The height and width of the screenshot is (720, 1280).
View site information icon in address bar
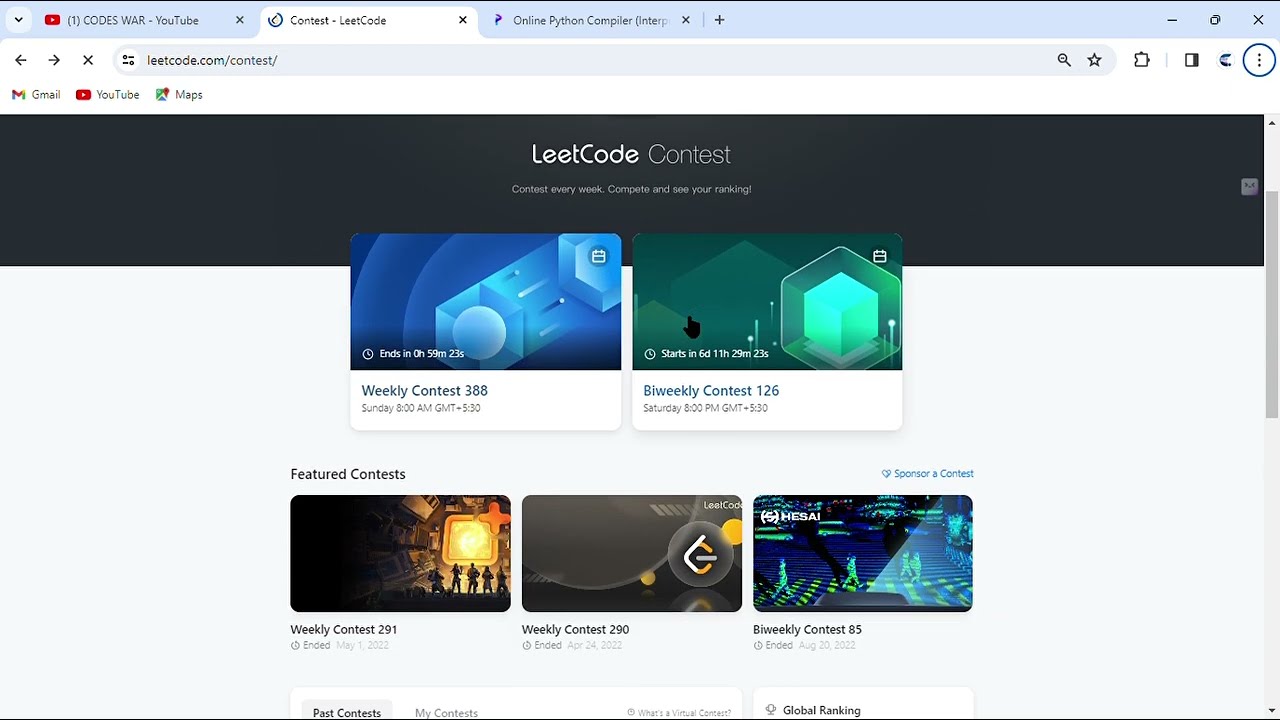128,60
